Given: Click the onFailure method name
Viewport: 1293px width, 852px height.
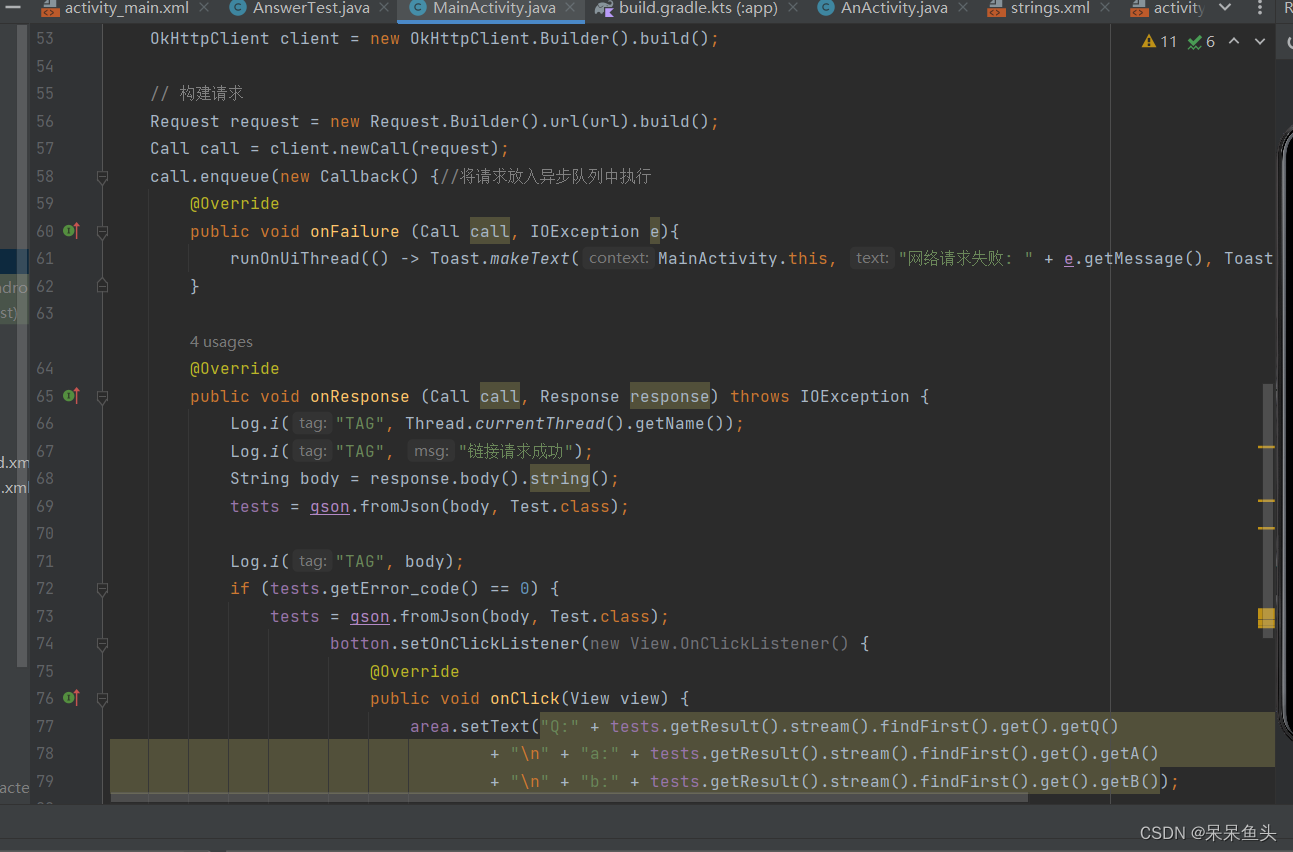Looking at the screenshot, I should tap(355, 231).
